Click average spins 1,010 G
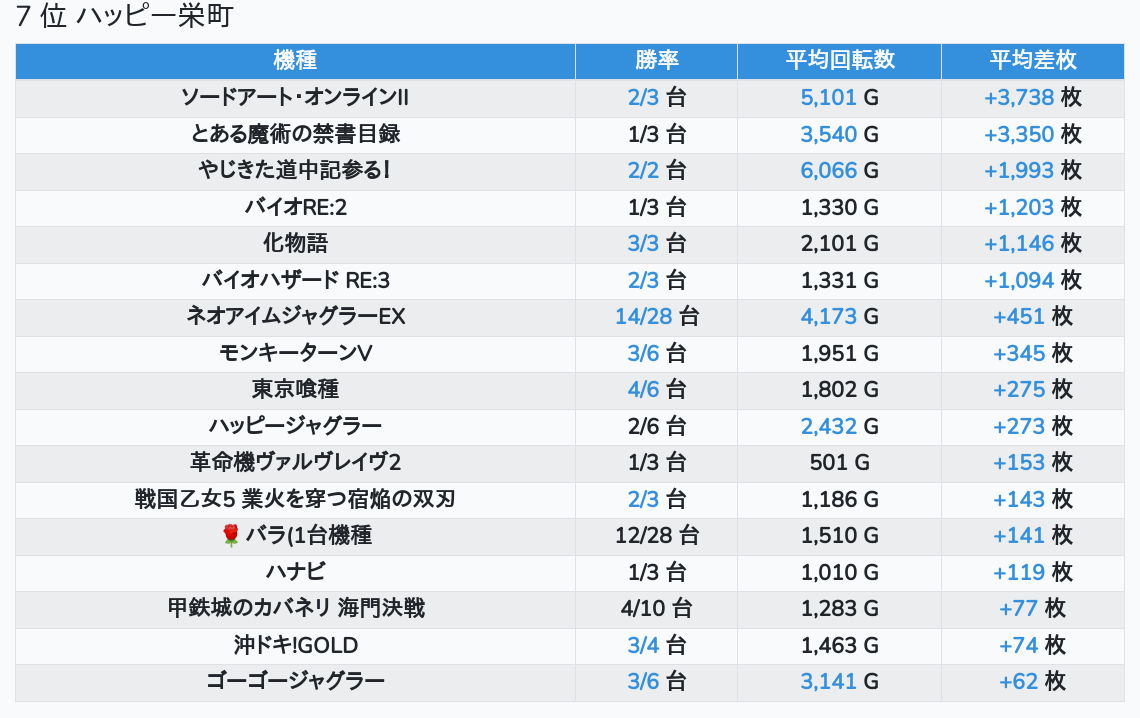The height and width of the screenshot is (718, 1140). coord(840,572)
